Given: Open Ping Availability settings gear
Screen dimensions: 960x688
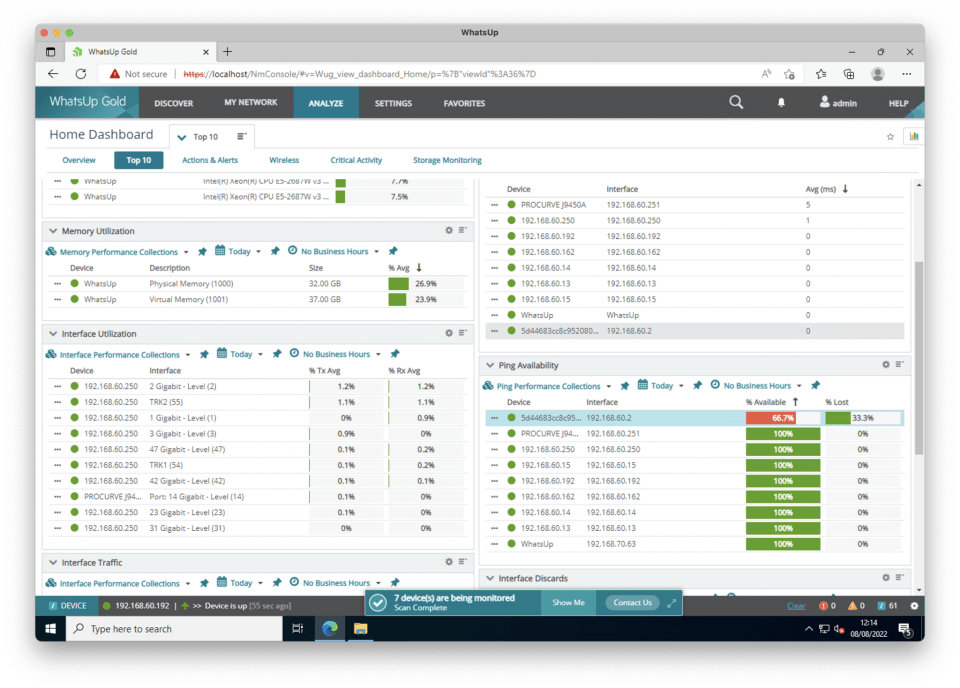Looking at the screenshot, I should [886, 365].
